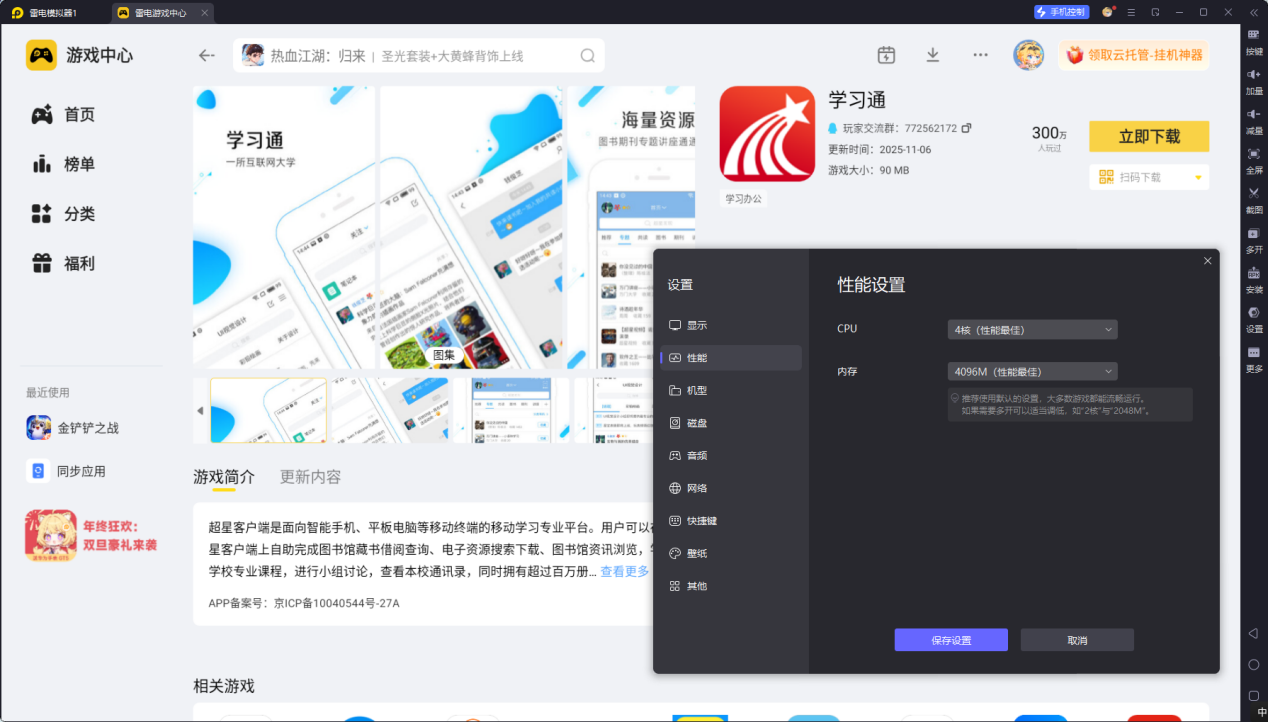Click the 查看更多 link in description
Screen dimensions: 1268x722
pos(625,571)
